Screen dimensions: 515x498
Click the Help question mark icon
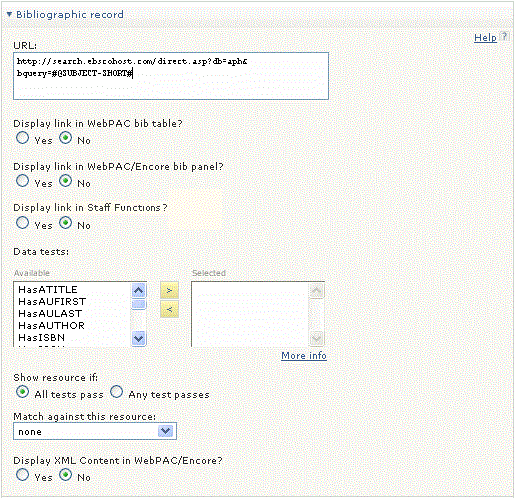(504, 36)
